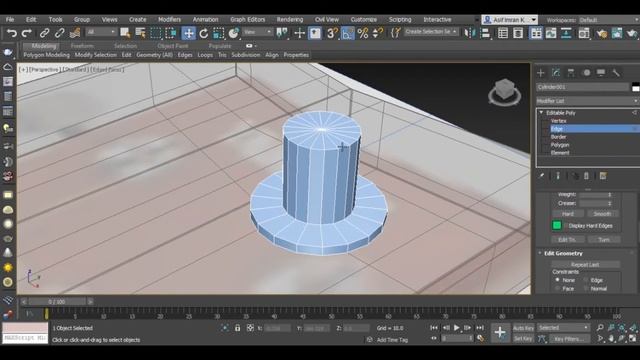Click the Redo arrow icon
This screenshot has height=360, width=640.
click(27, 33)
